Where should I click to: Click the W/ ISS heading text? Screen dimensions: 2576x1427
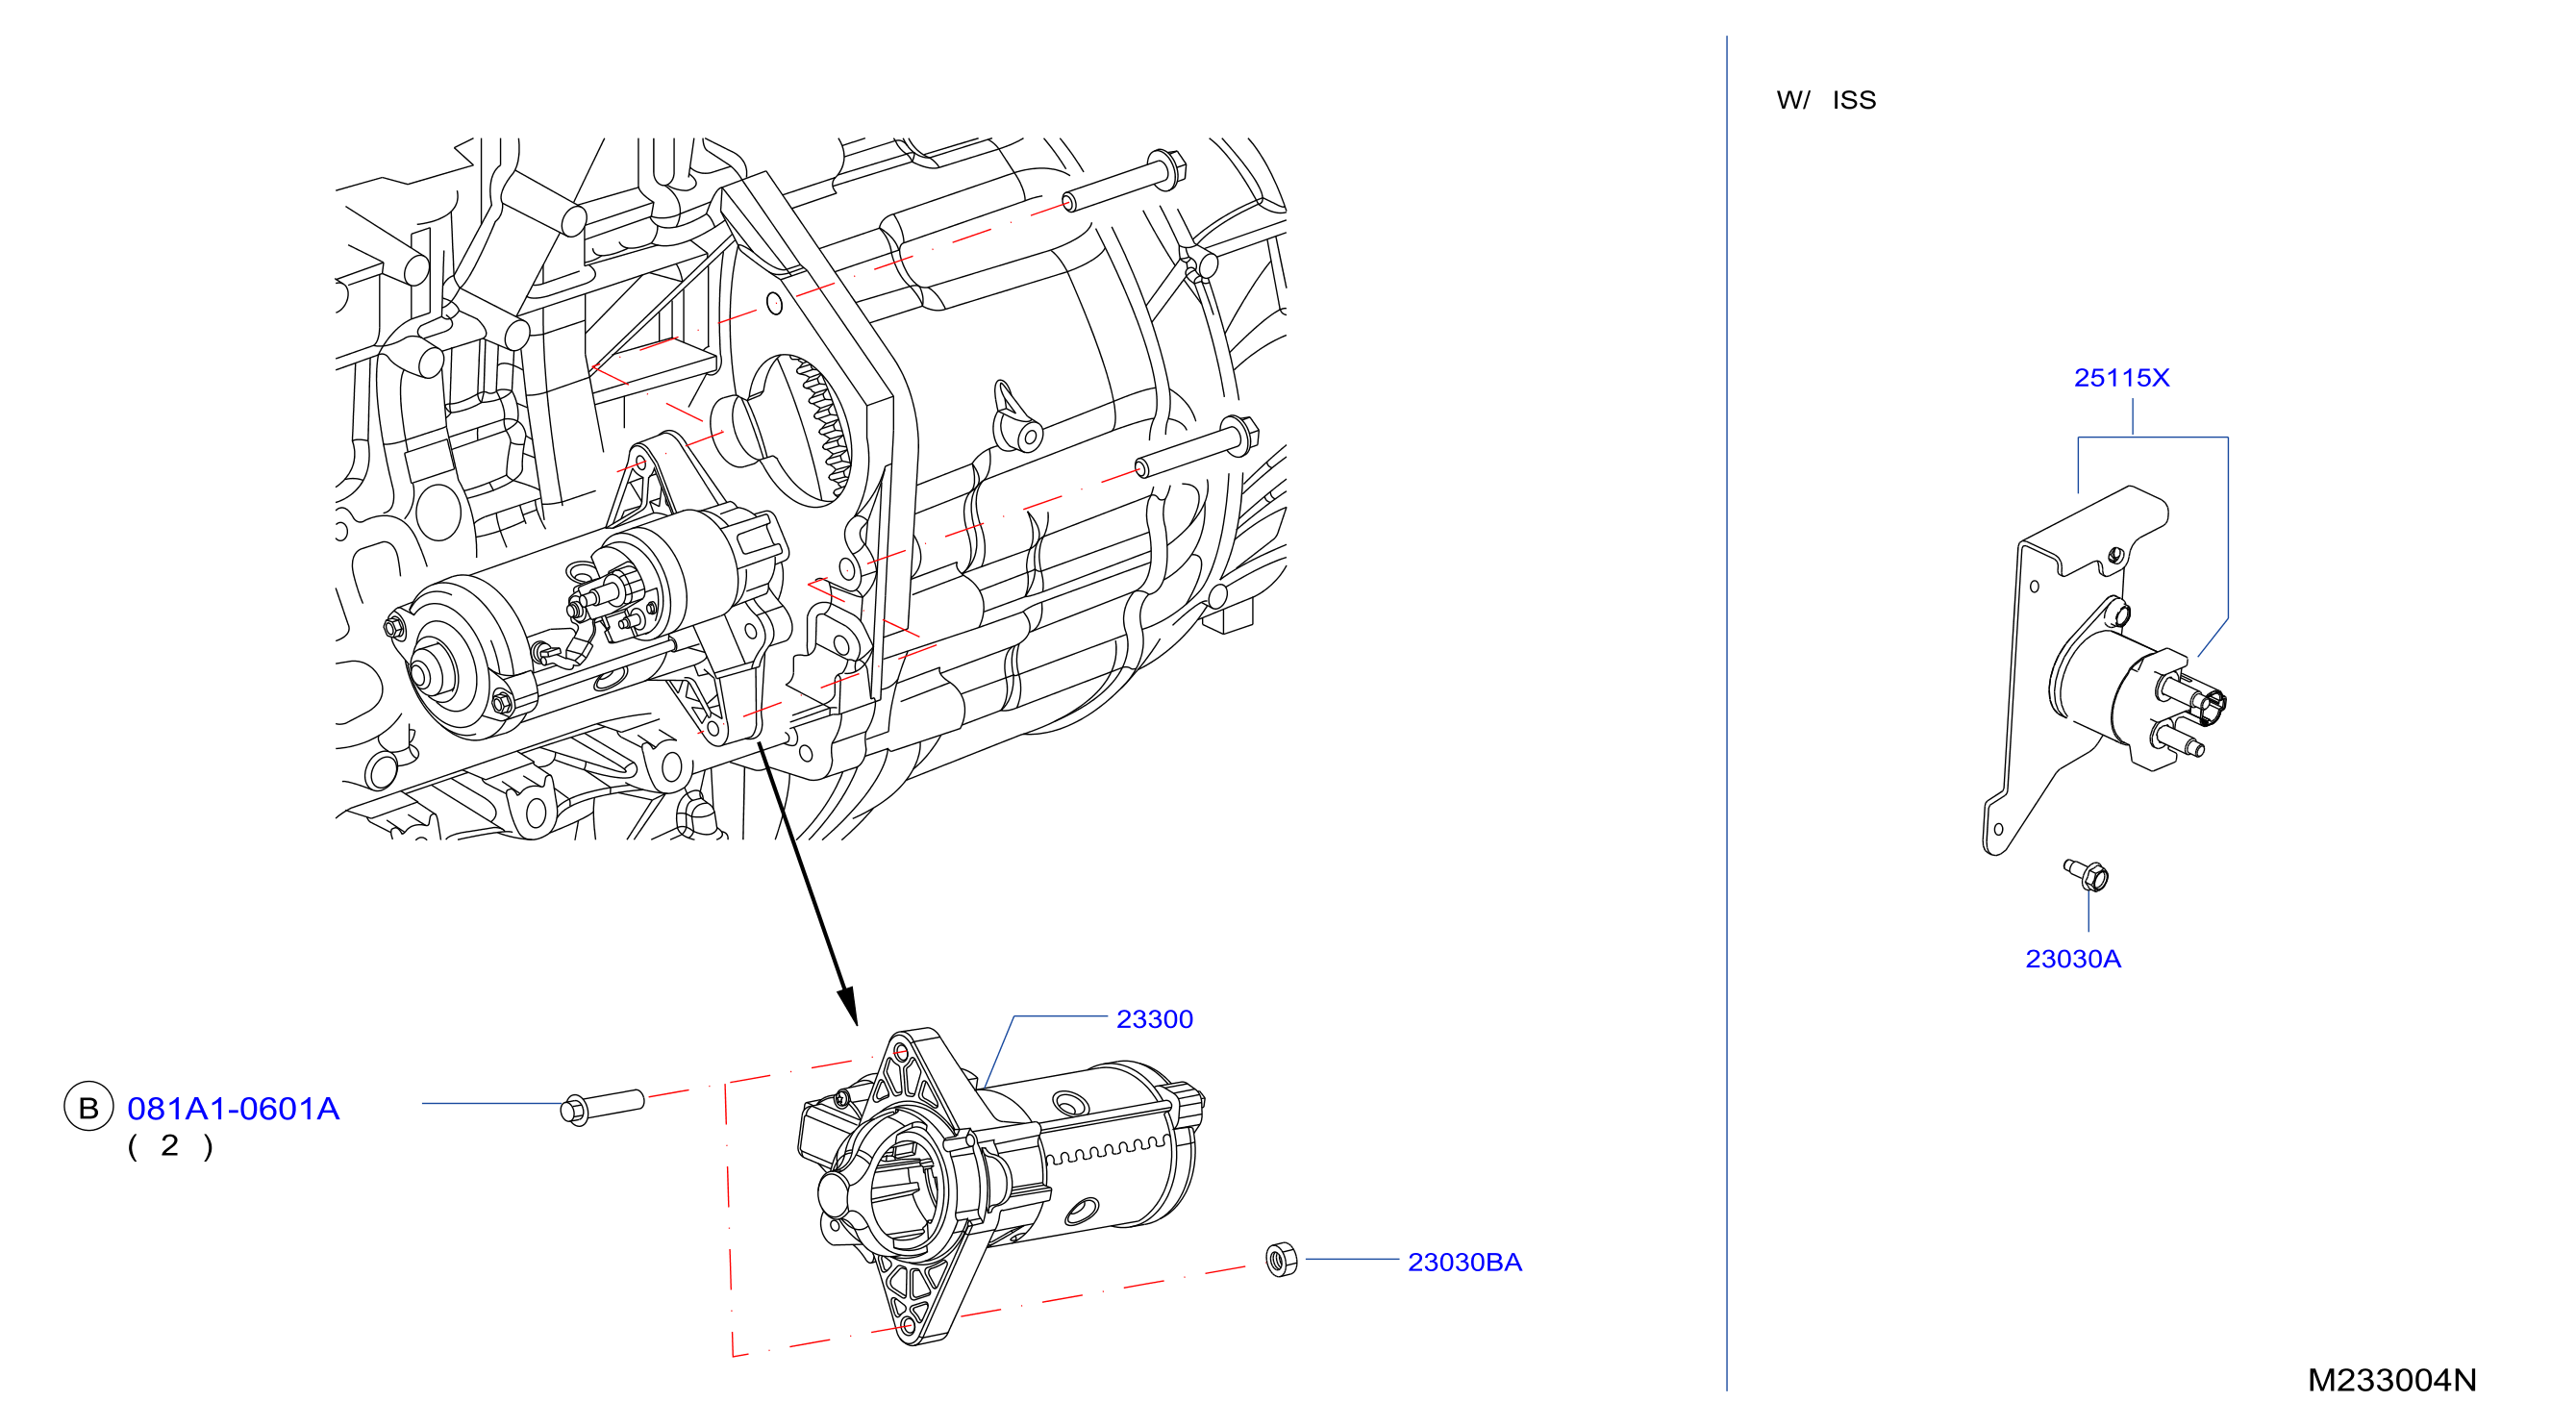[1826, 100]
